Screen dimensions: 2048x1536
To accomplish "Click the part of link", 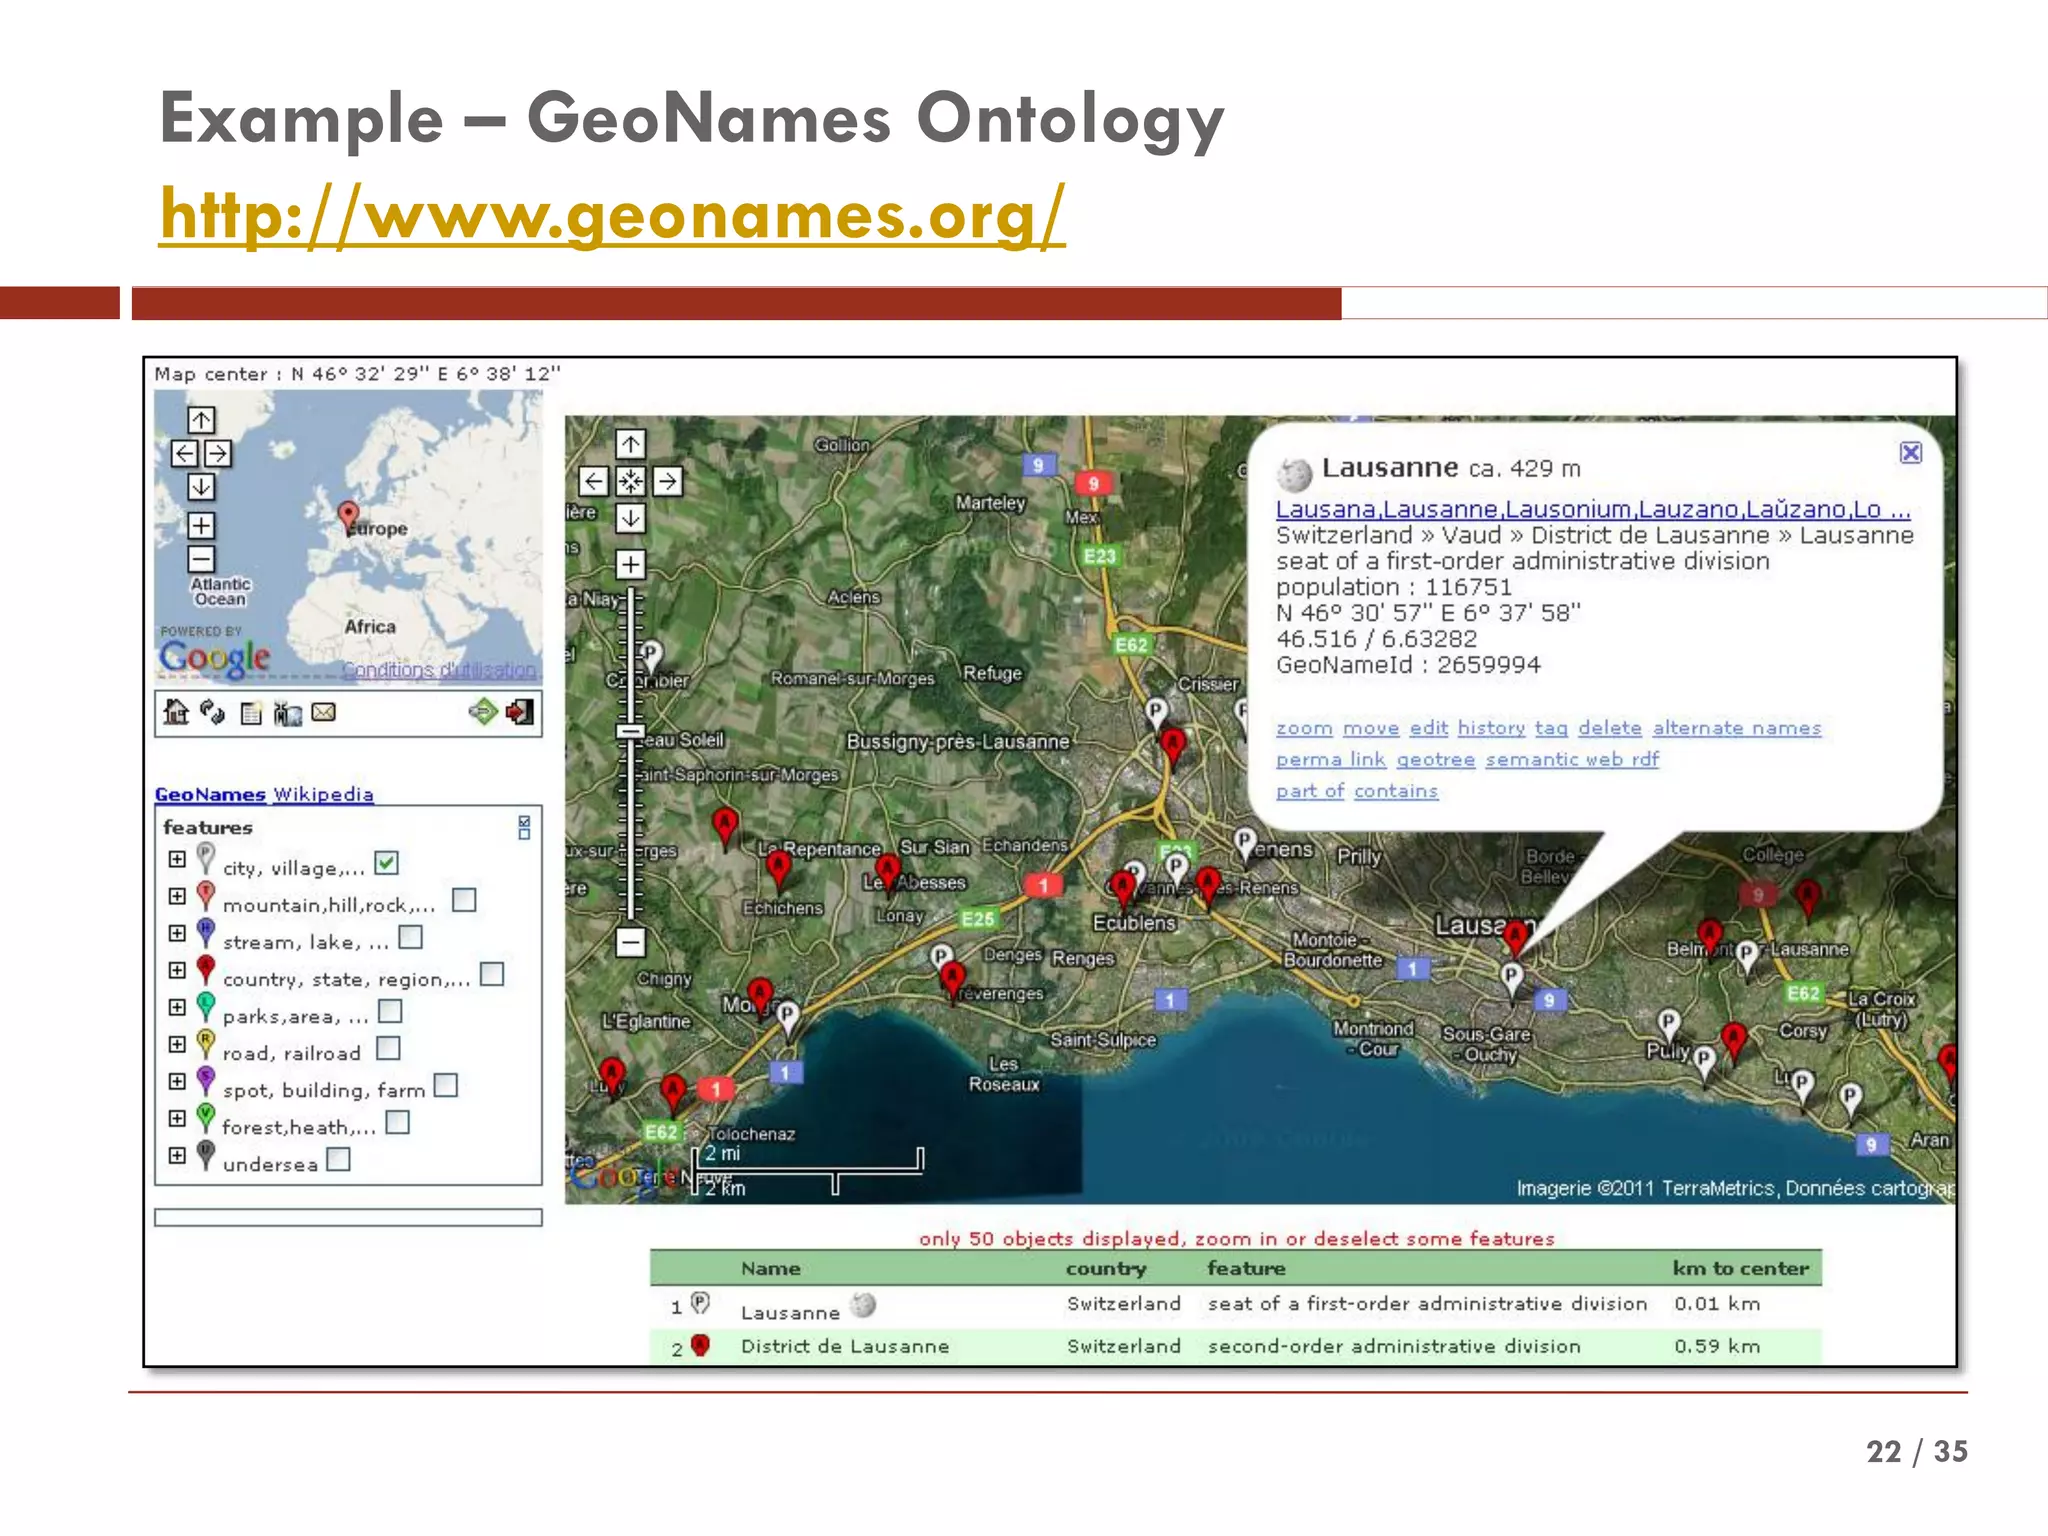I will point(1310,791).
